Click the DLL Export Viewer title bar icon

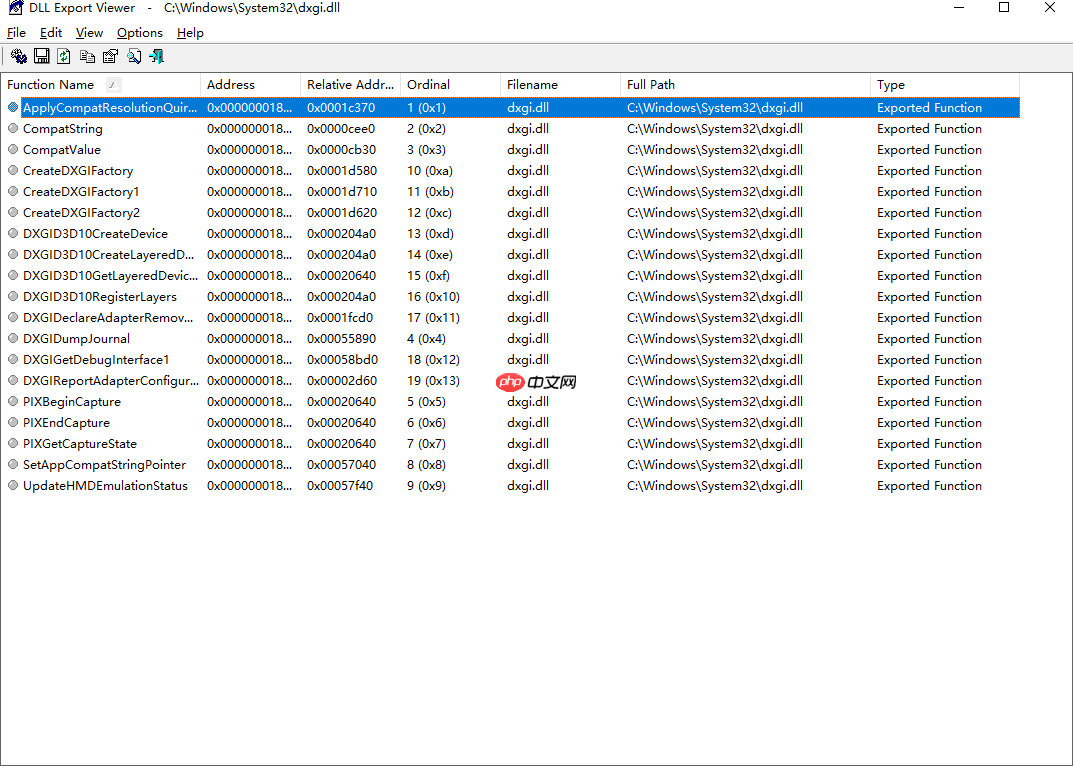tap(15, 8)
